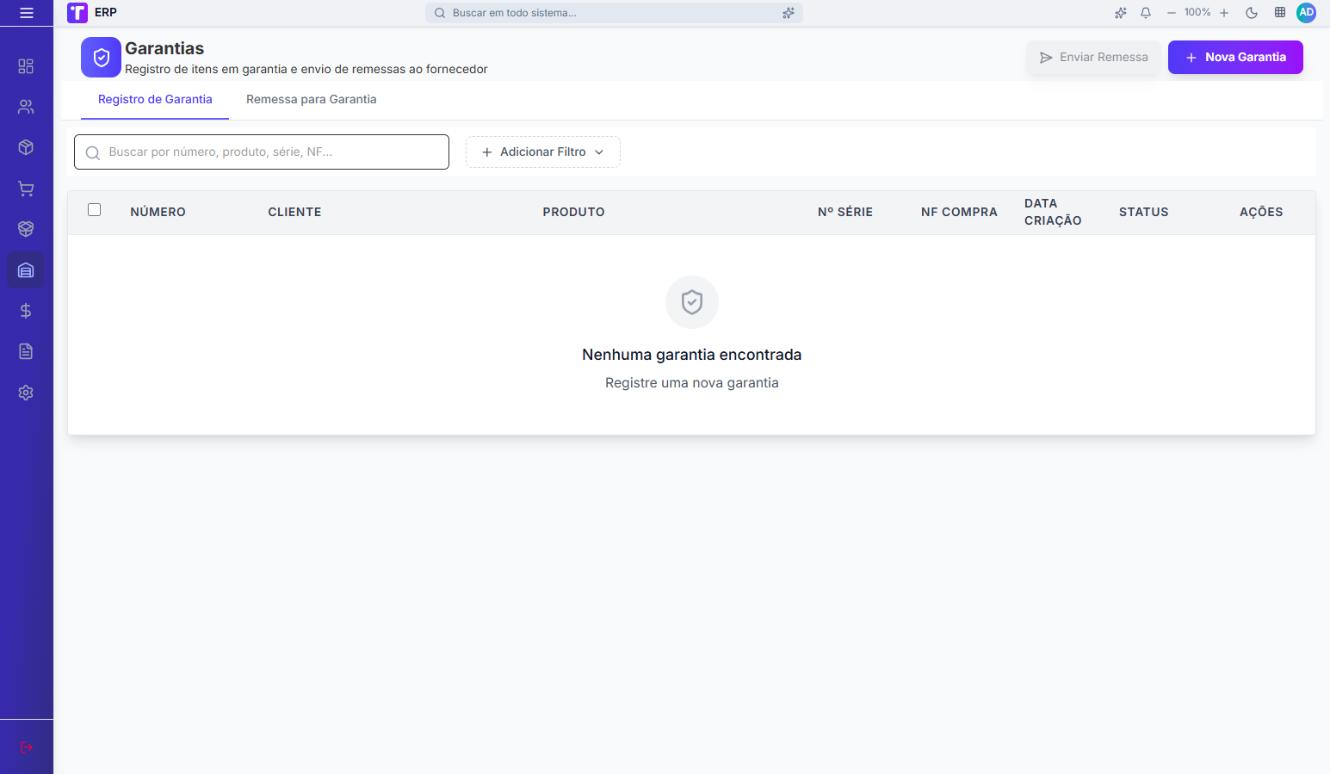This screenshot has height=774, width=1330.
Task: Click the empty-state shield icon
Action: tap(692, 302)
